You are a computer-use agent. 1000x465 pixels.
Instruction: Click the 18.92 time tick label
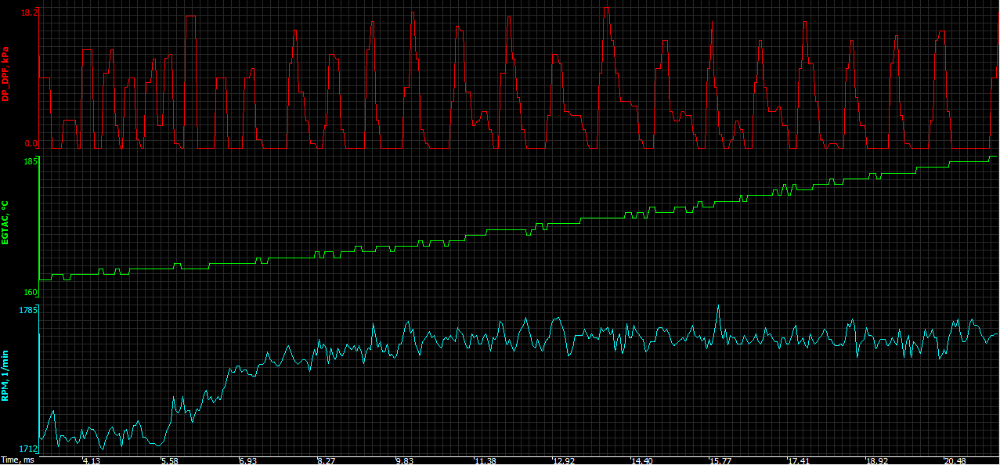(x=877, y=460)
